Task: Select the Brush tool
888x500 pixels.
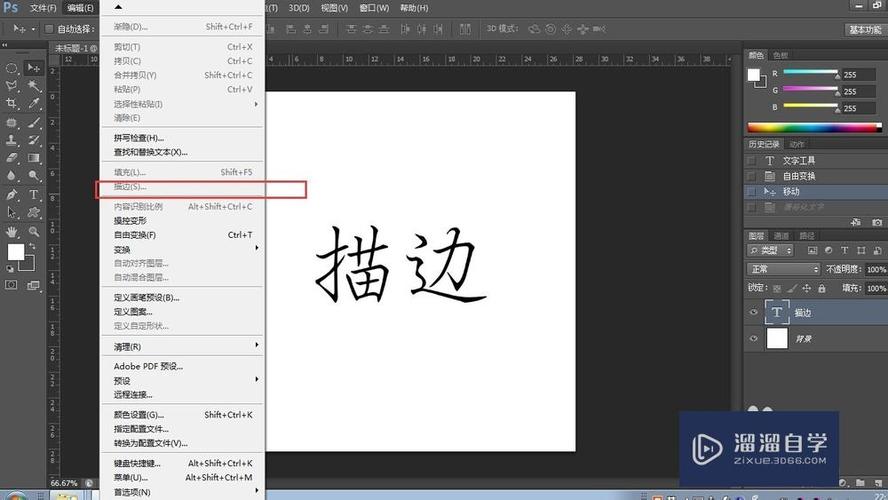Action: [34, 122]
